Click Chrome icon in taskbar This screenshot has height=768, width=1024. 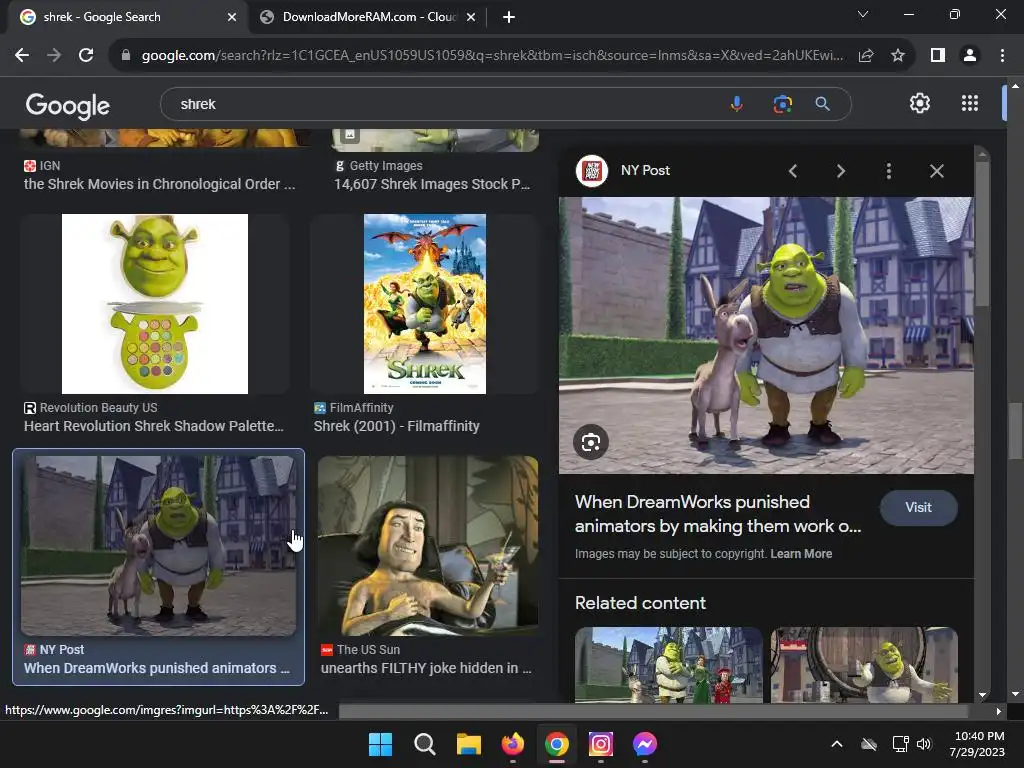[x=556, y=744]
